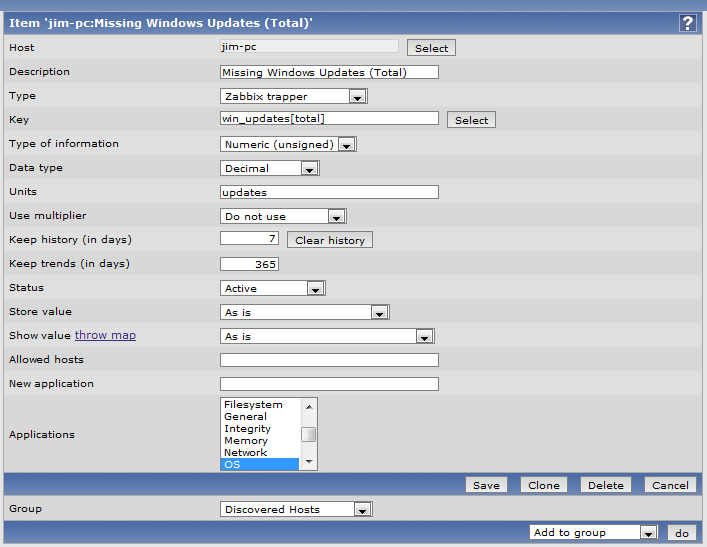Click the help question mark icon
The height and width of the screenshot is (547, 707).
pyautogui.click(x=687, y=23)
